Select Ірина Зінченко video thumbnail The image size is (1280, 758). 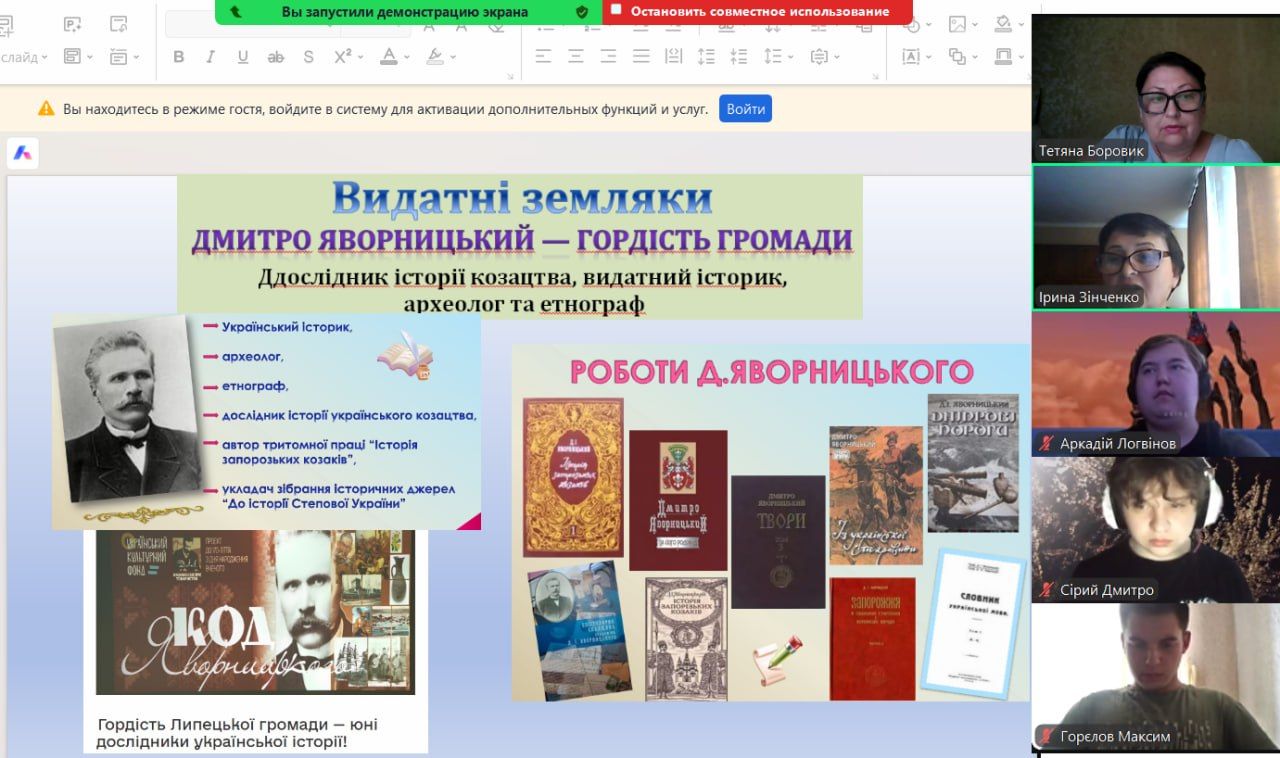click(1155, 237)
